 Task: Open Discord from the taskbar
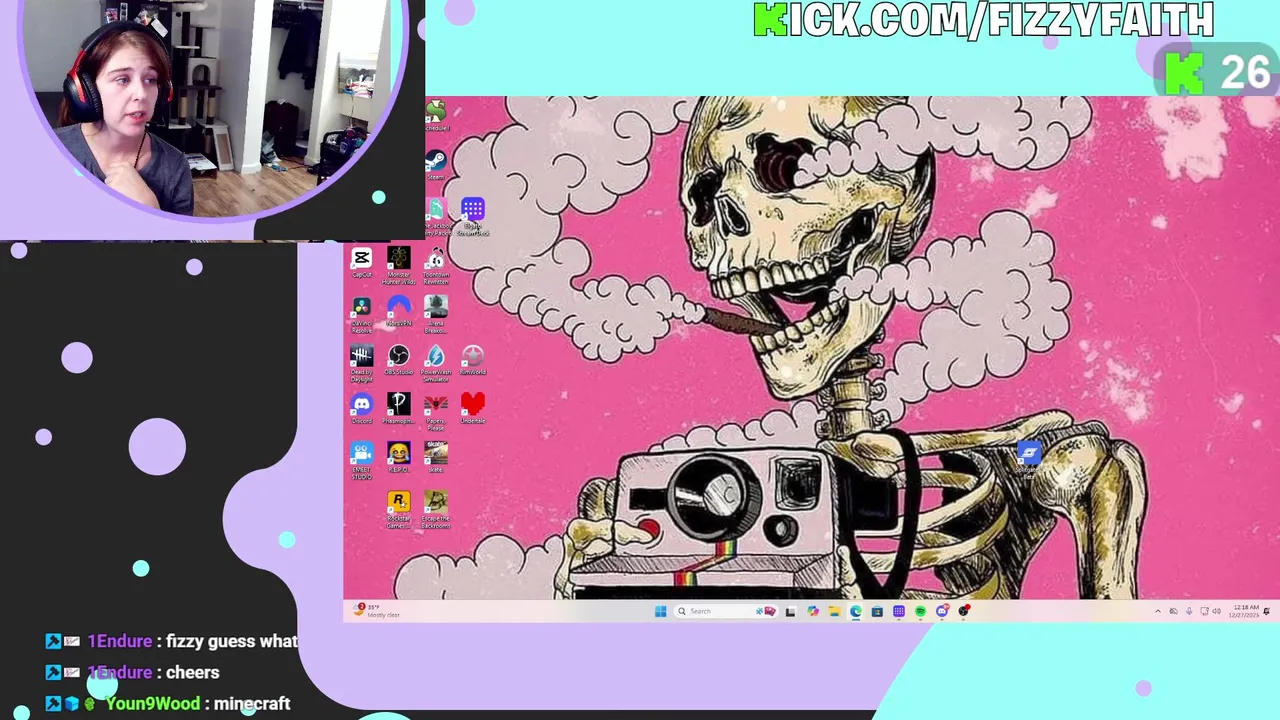click(942, 611)
